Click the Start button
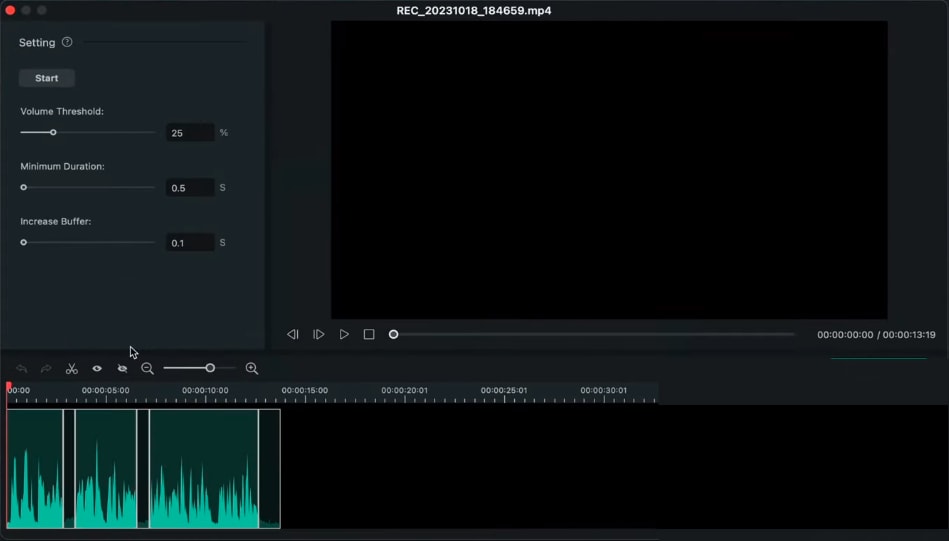 pos(47,78)
